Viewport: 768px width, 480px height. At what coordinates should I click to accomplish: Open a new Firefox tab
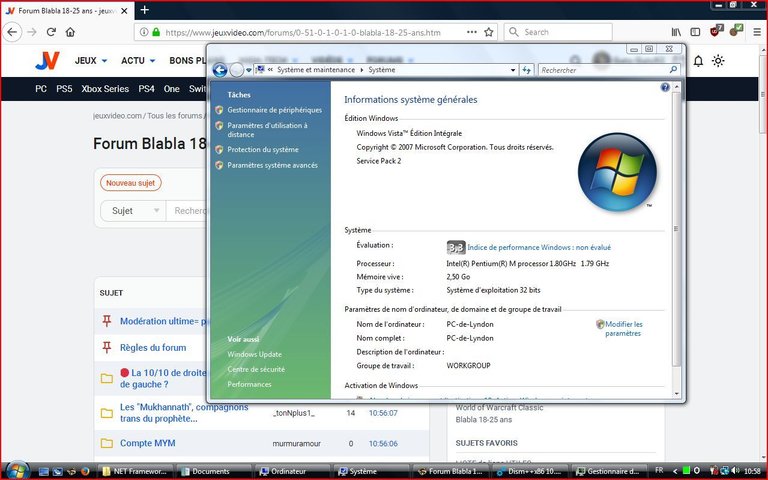pos(144,10)
